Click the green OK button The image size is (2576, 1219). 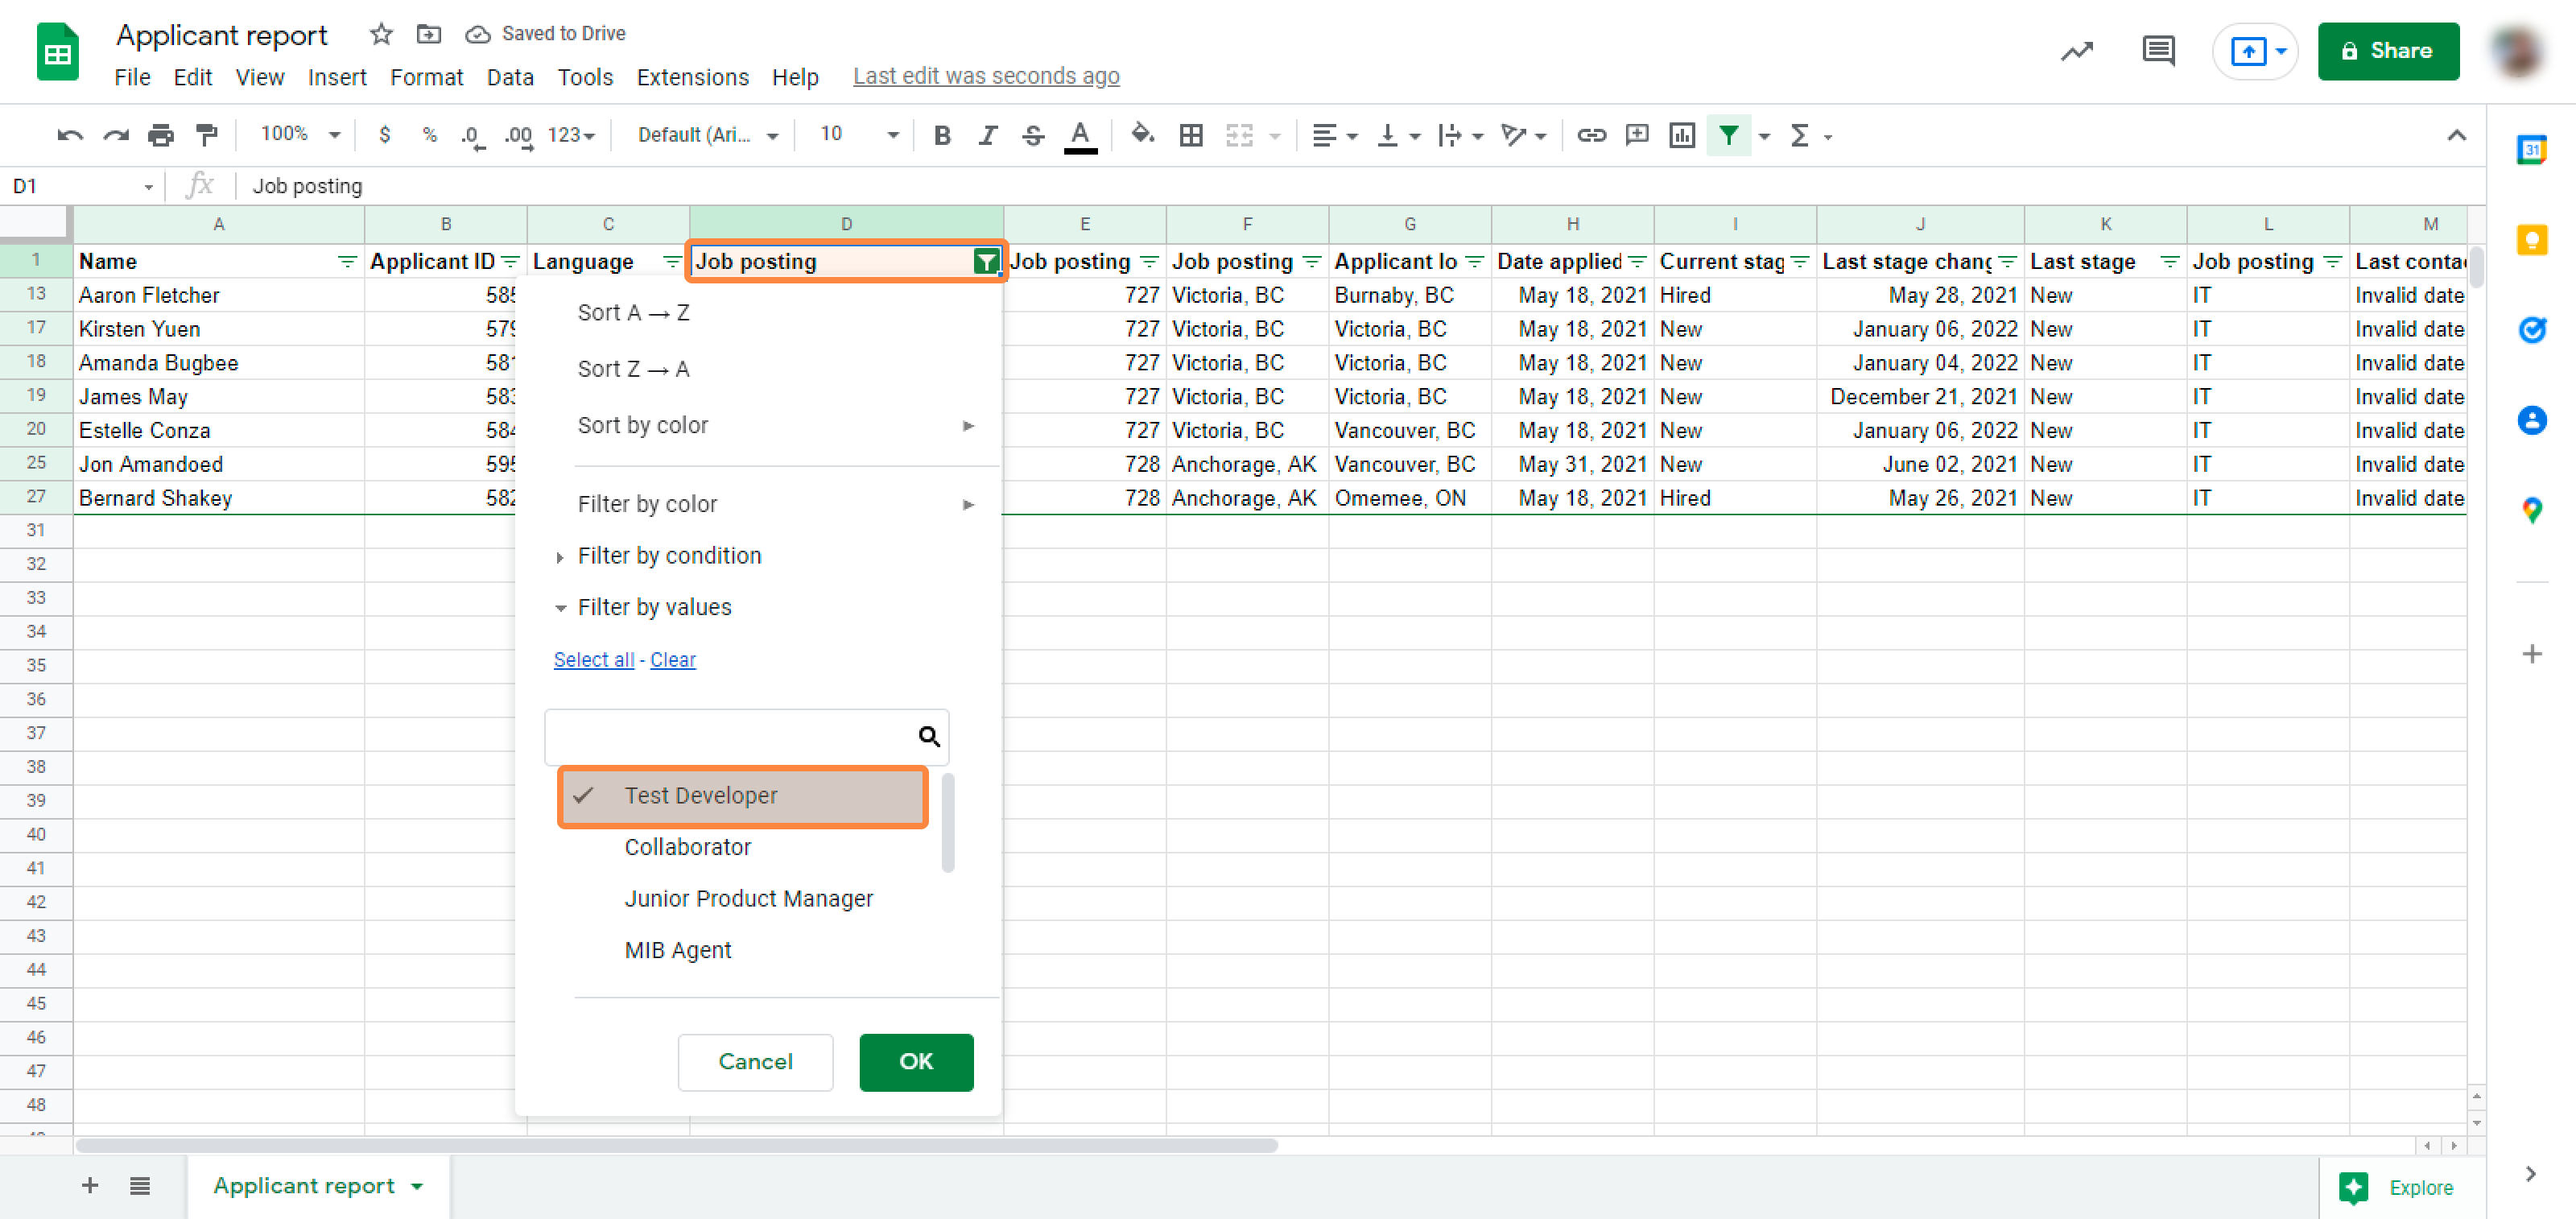point(915,1061)
